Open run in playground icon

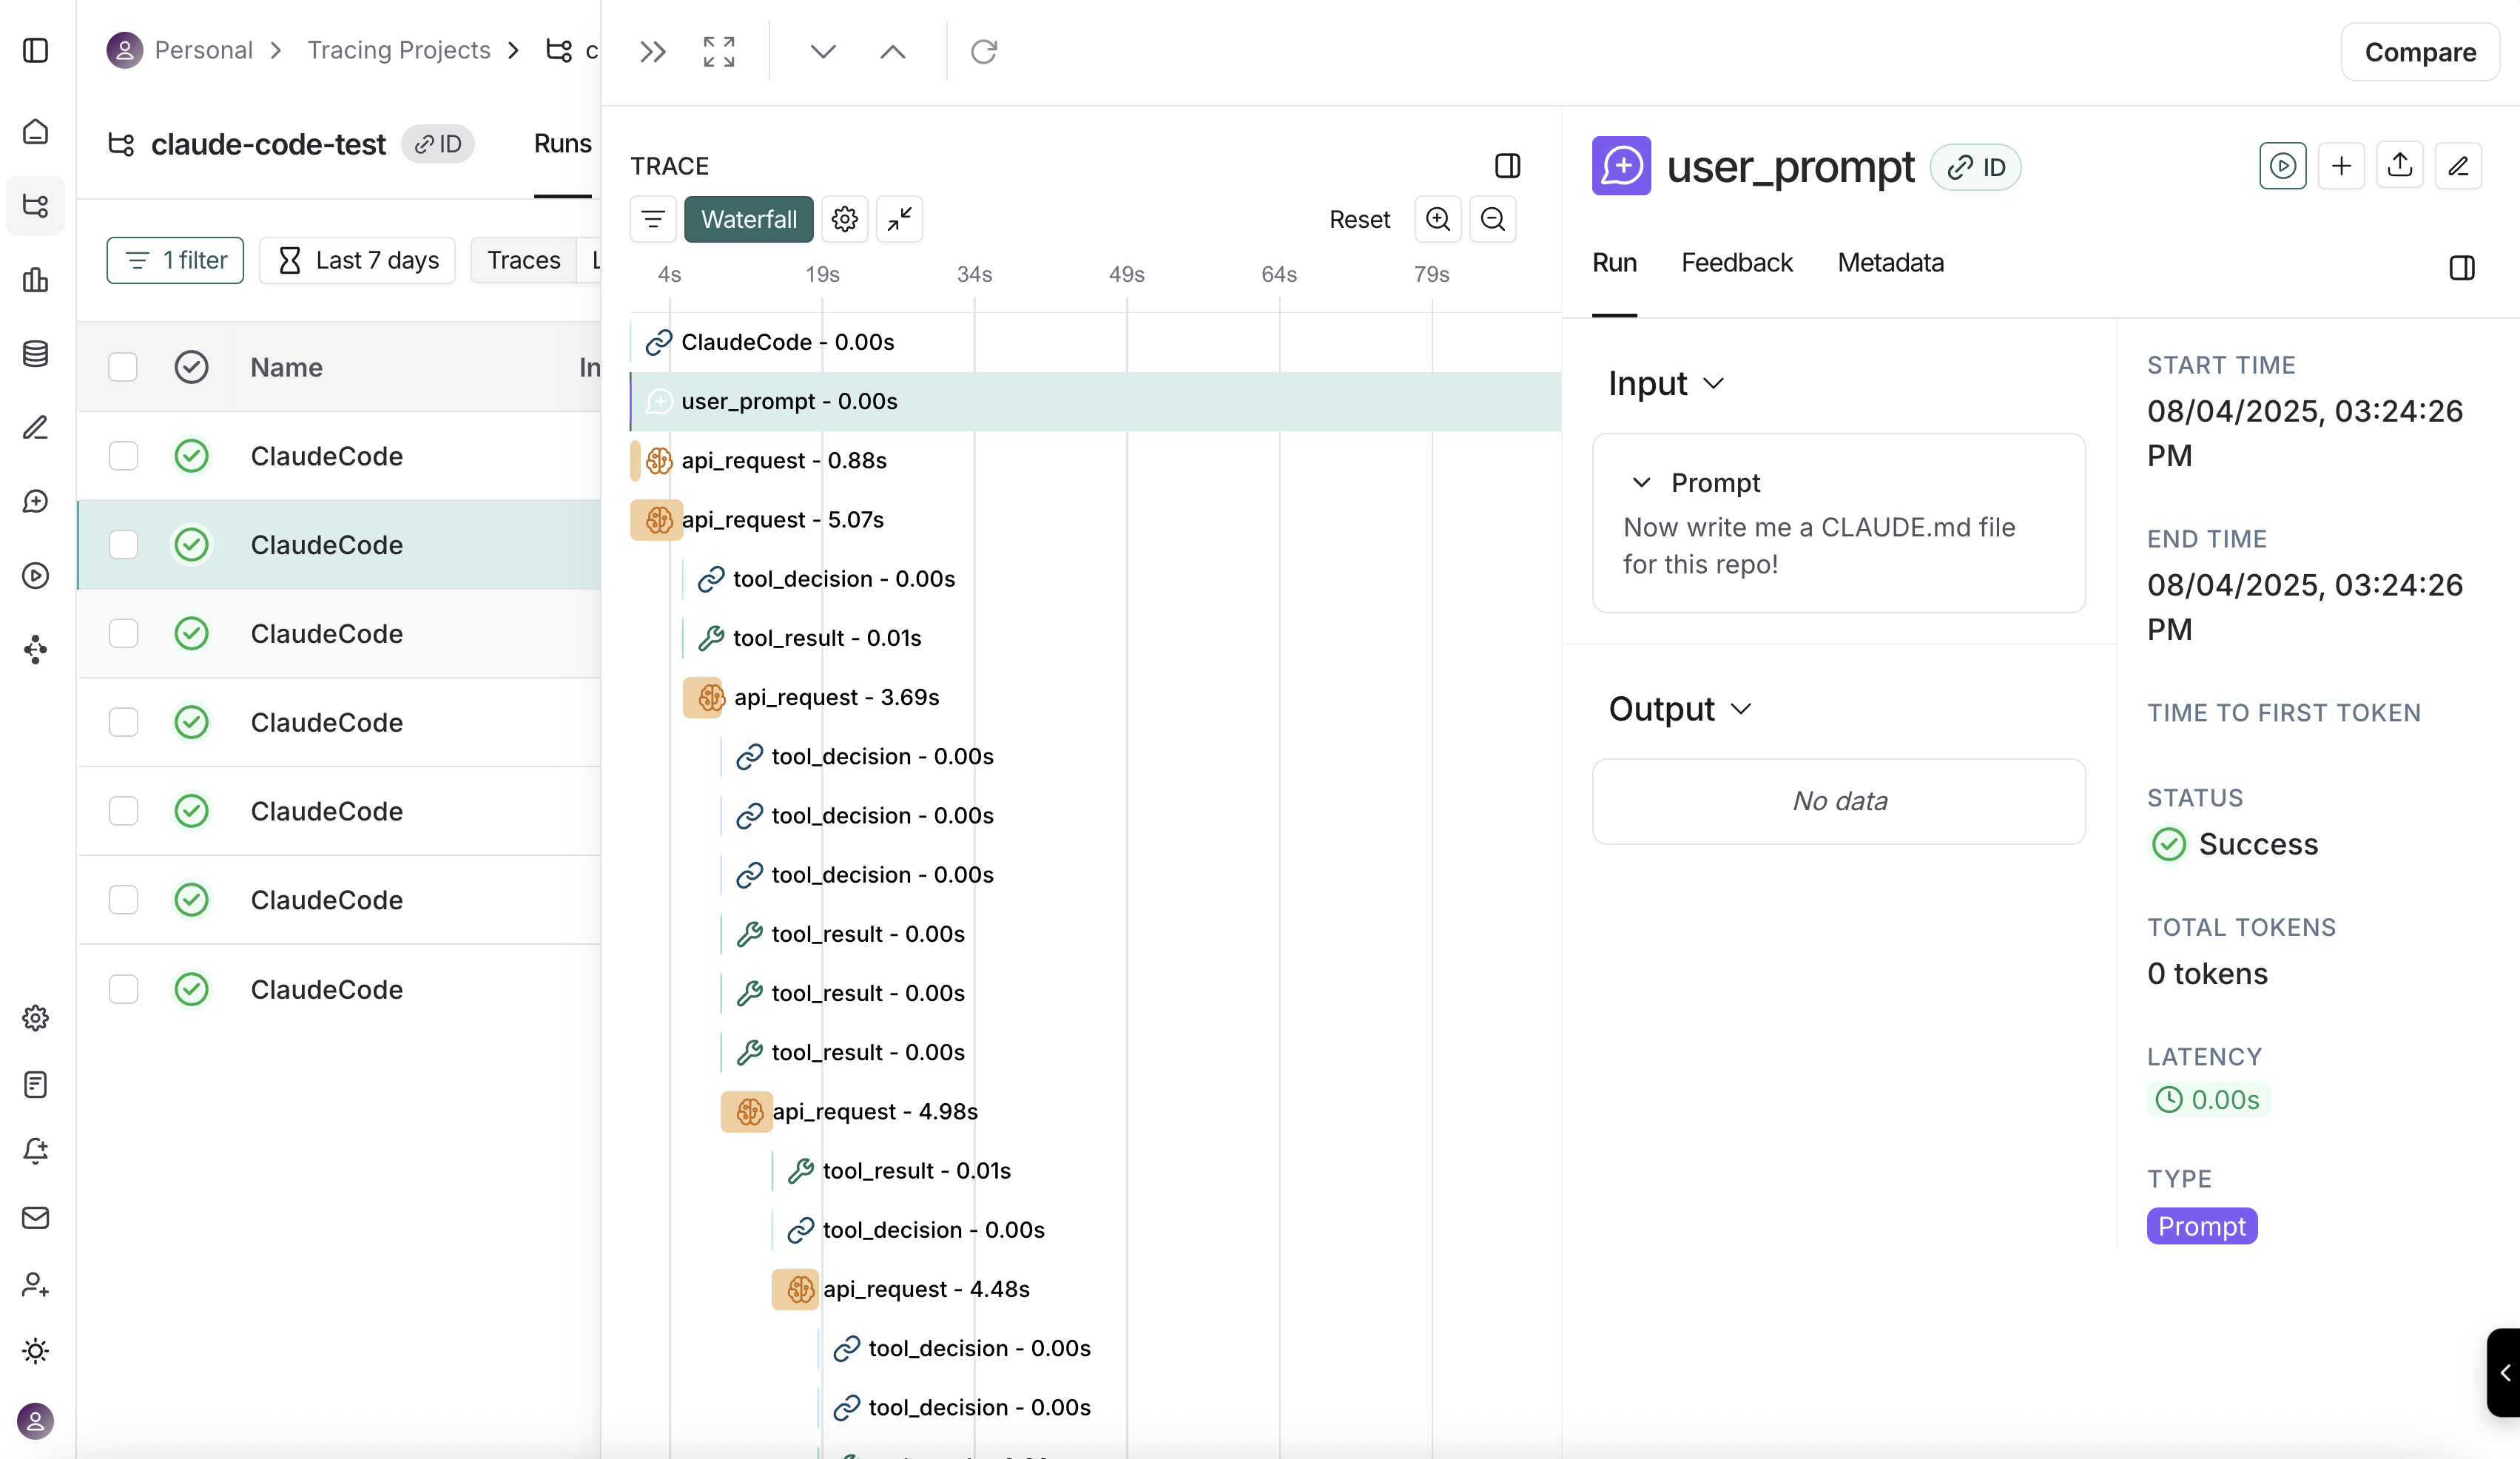pos(2282,165)
